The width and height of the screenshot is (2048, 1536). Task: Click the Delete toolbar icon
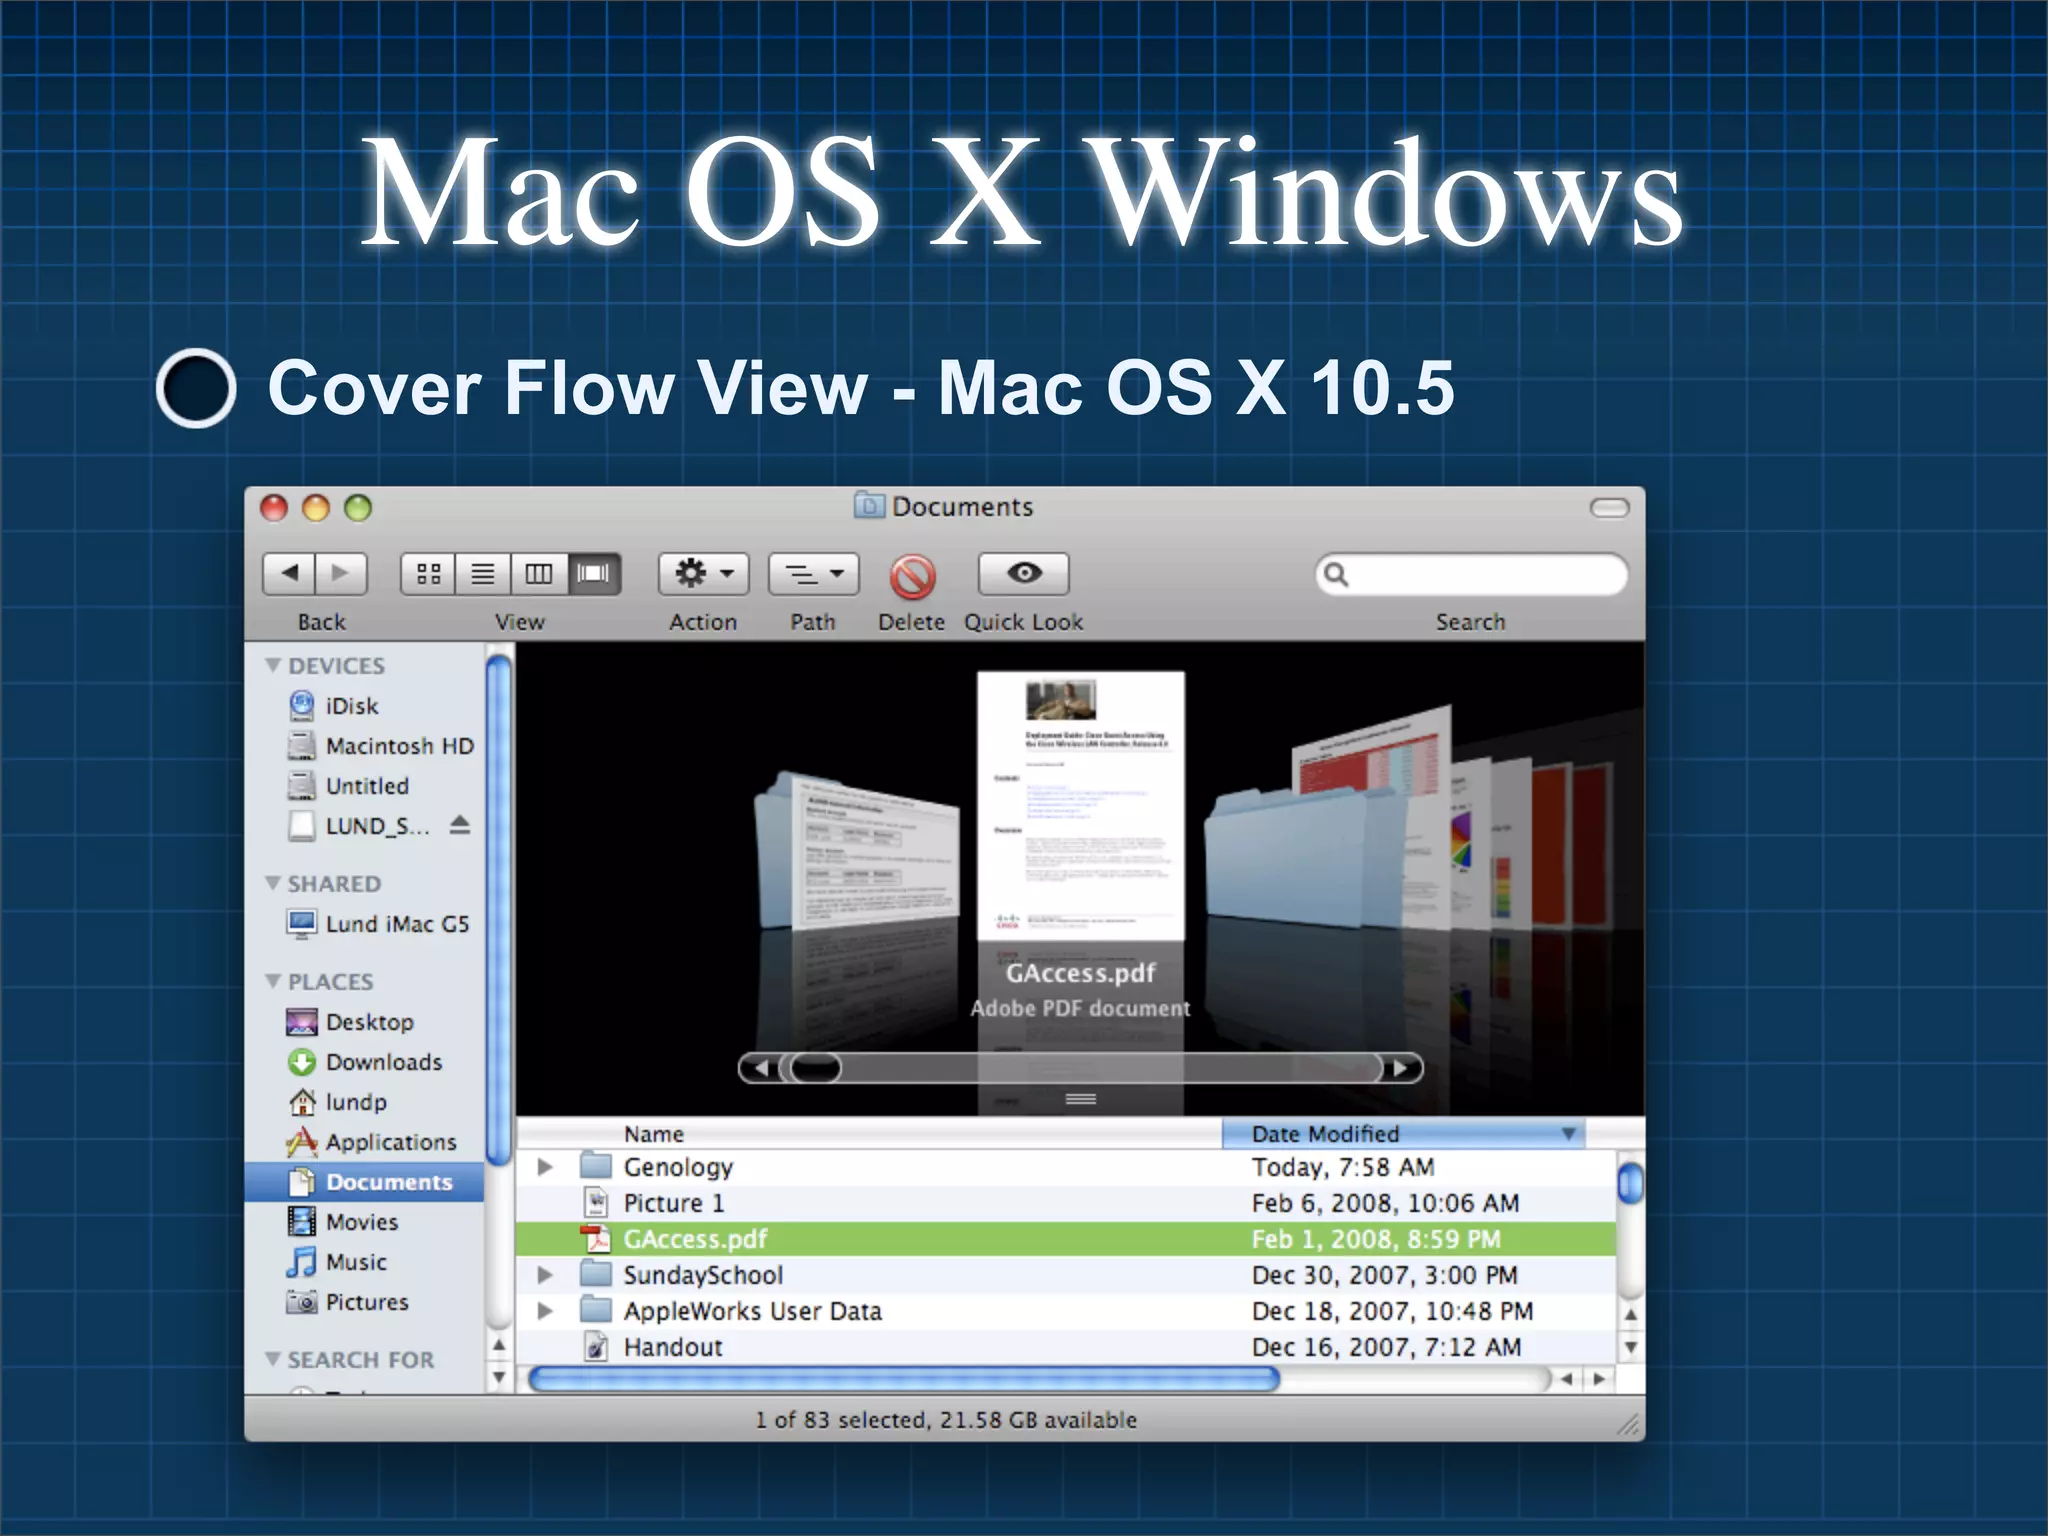912,576
